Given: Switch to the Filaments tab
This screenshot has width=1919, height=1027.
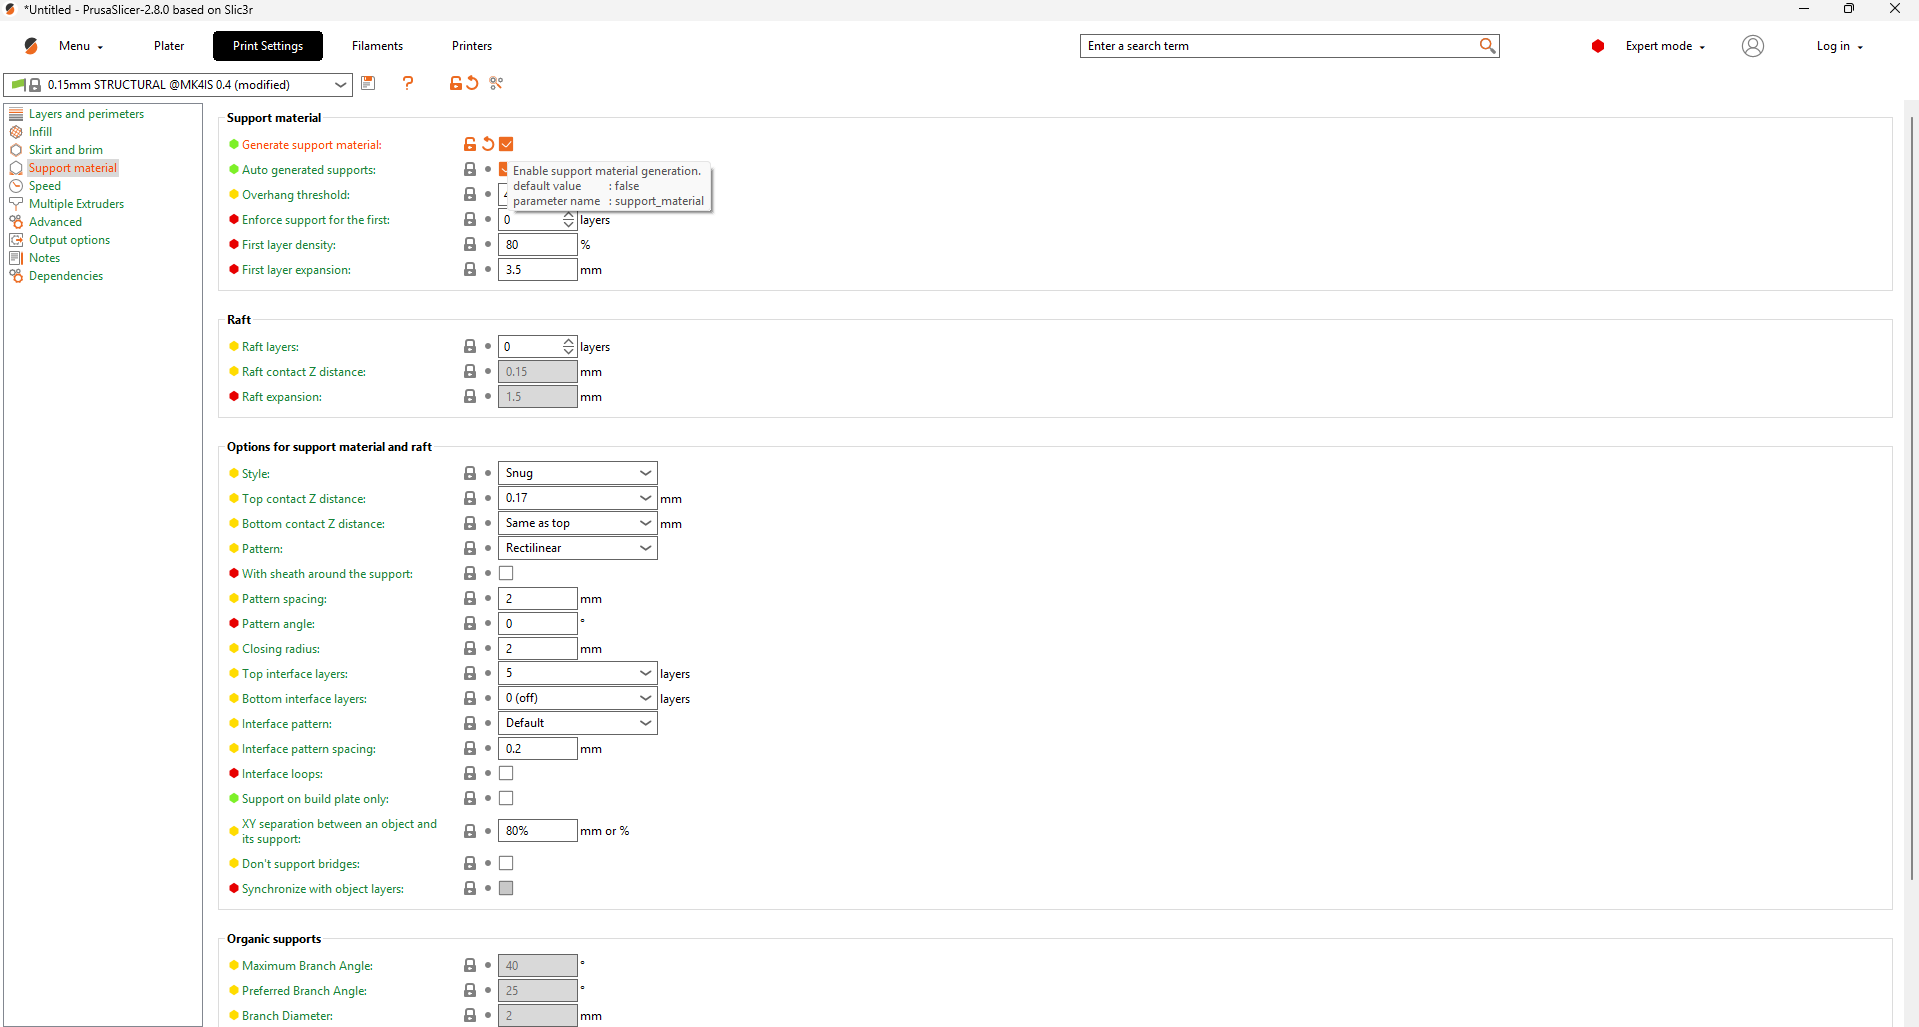Looking at the screenshot, I should click(x=377, y=46).
